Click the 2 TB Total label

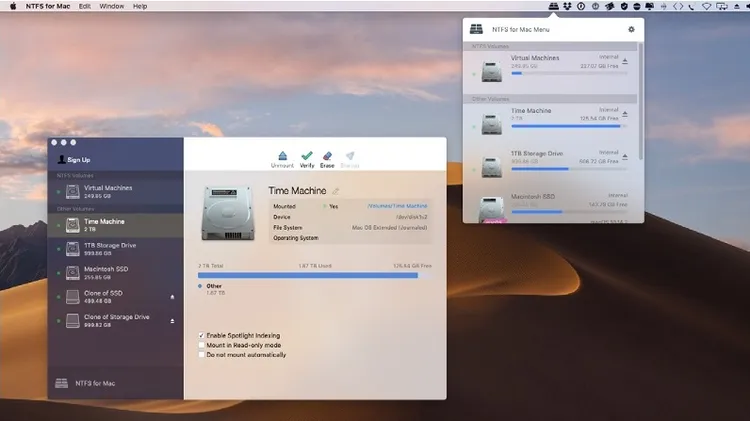[210, 266]
